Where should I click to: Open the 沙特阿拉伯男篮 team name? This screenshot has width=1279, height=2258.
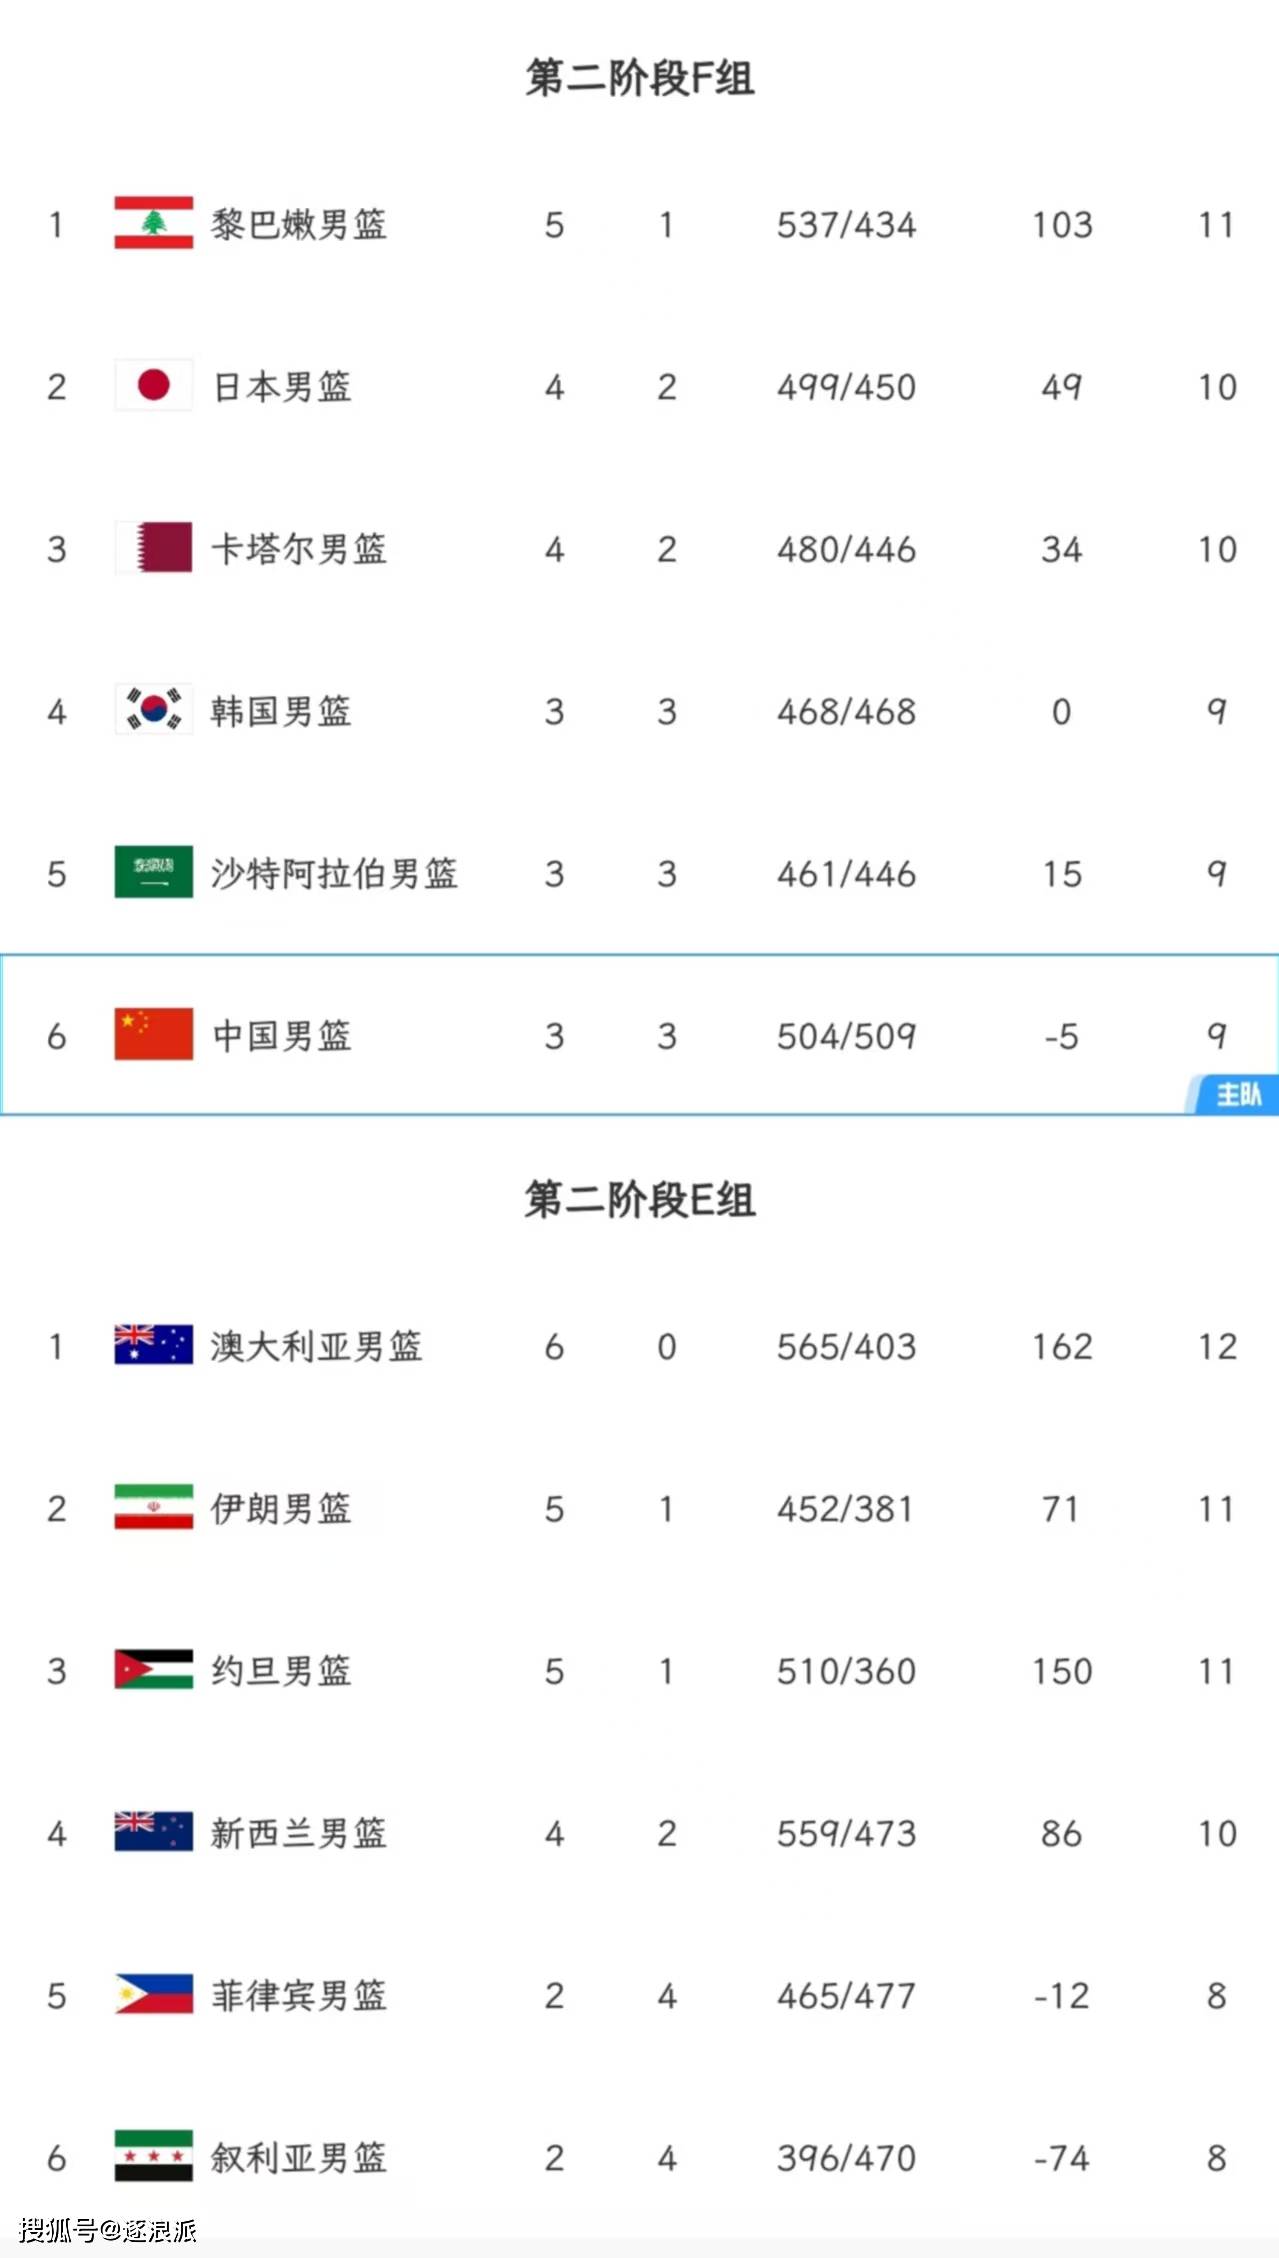click(335, 874)
